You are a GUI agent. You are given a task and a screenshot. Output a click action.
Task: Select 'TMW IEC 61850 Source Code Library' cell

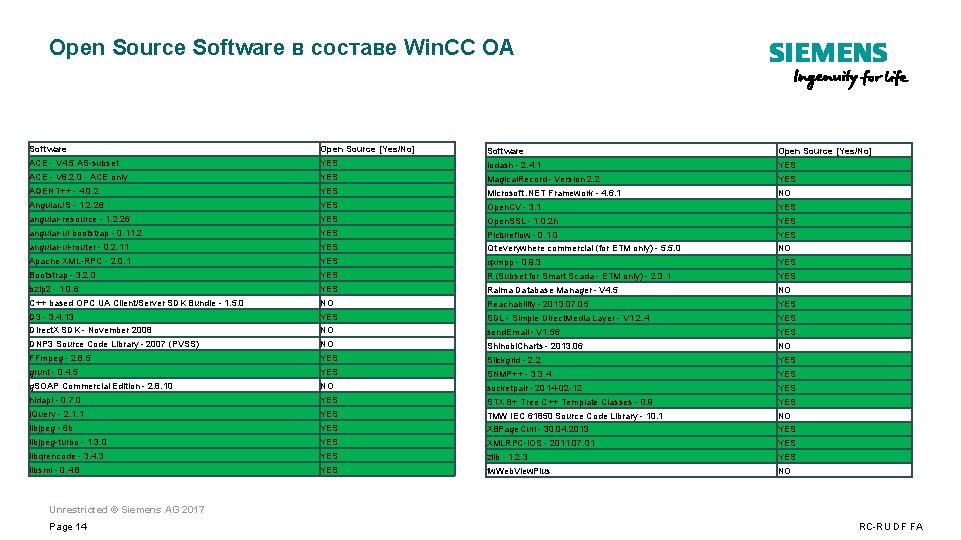631,416
